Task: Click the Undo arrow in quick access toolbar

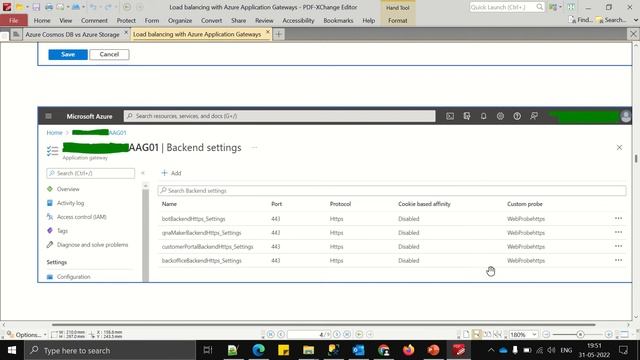Action: (93, 7)
